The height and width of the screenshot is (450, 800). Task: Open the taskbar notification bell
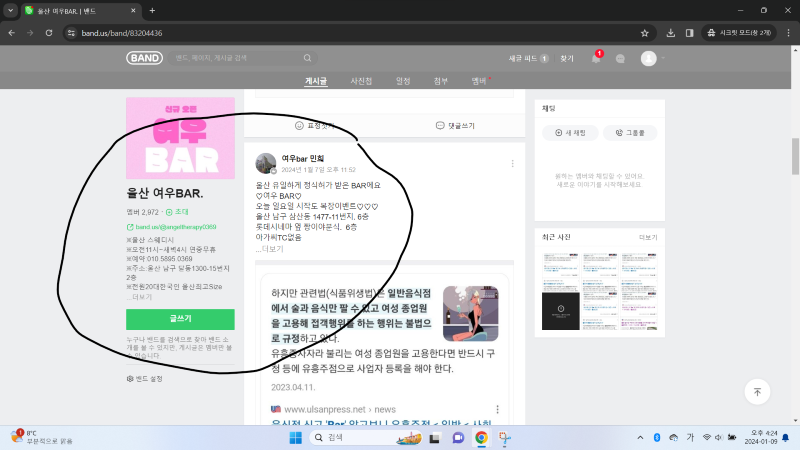tap(786, 438)
